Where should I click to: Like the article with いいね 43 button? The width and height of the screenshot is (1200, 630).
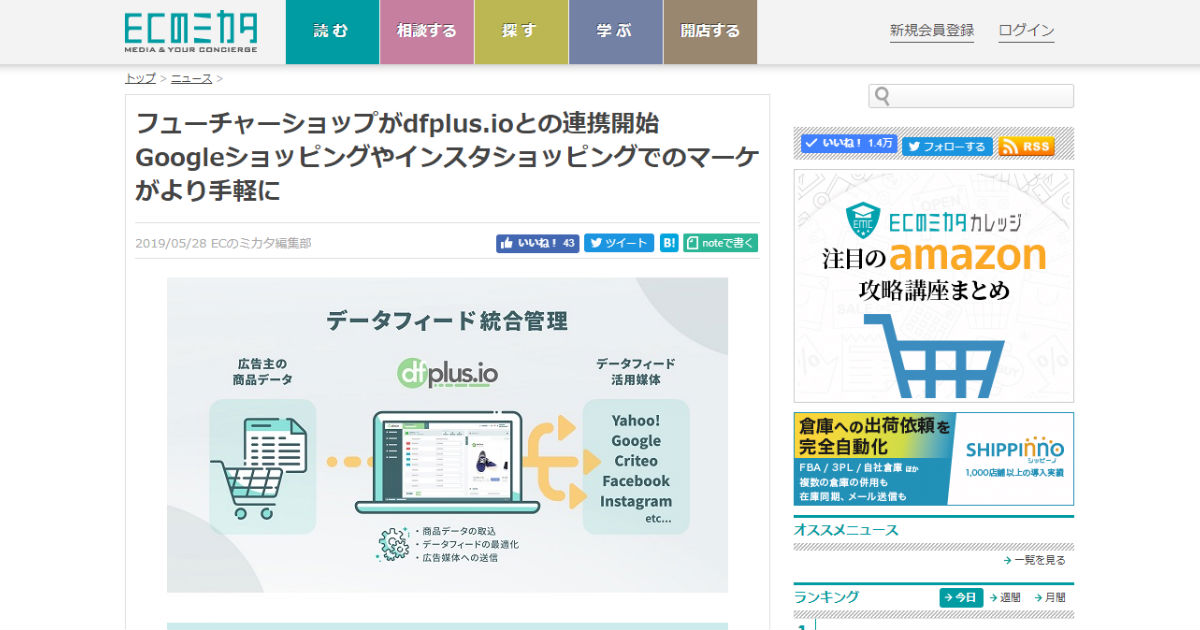(x=538, y=243)
